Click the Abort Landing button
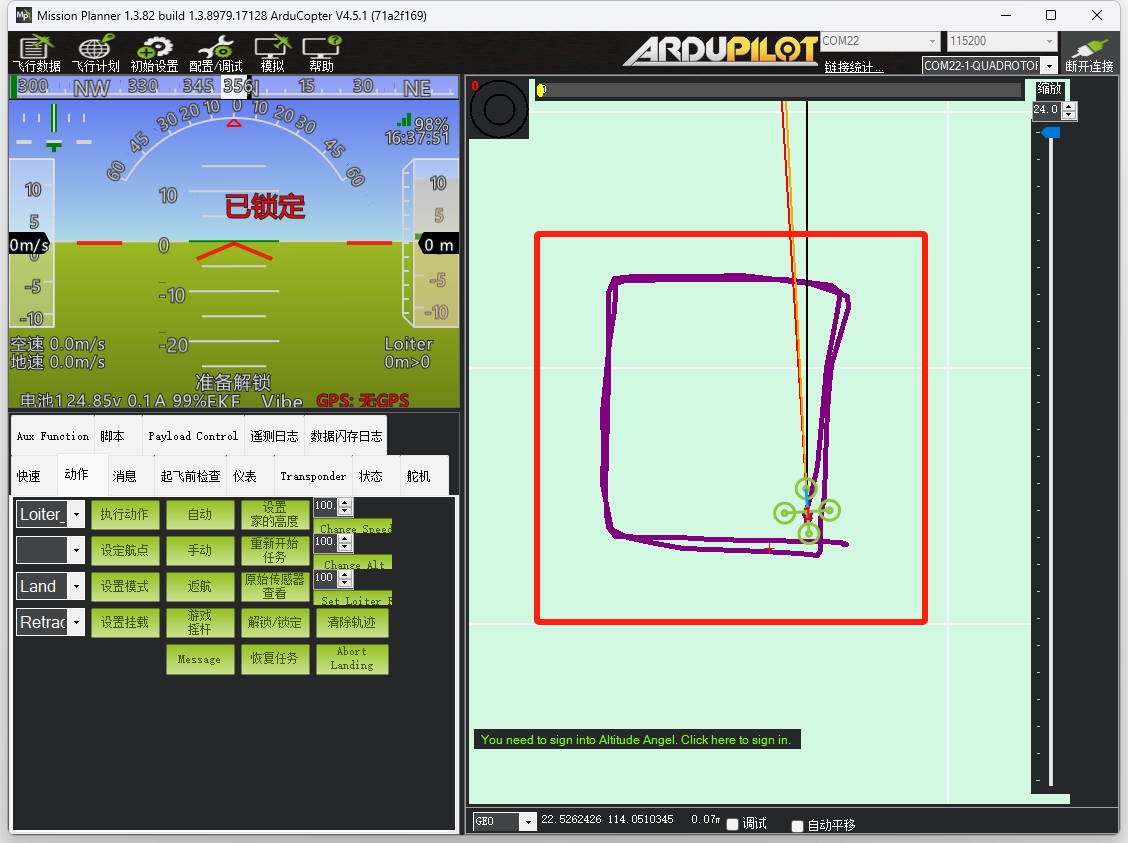The image size is (1128, 843). 352,659
